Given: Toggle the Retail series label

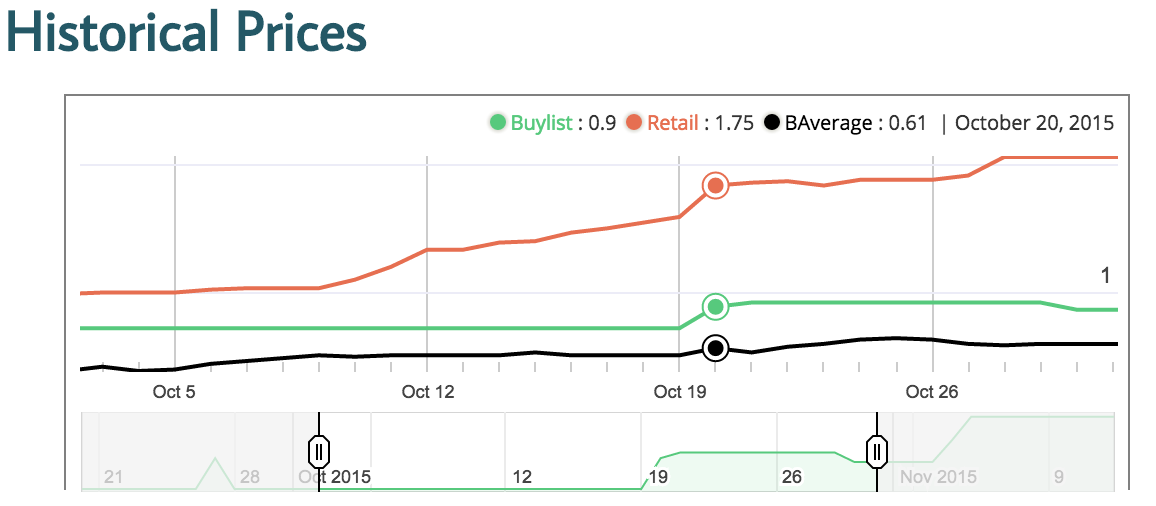Looking at the screenshot, I should pos(673,123).
